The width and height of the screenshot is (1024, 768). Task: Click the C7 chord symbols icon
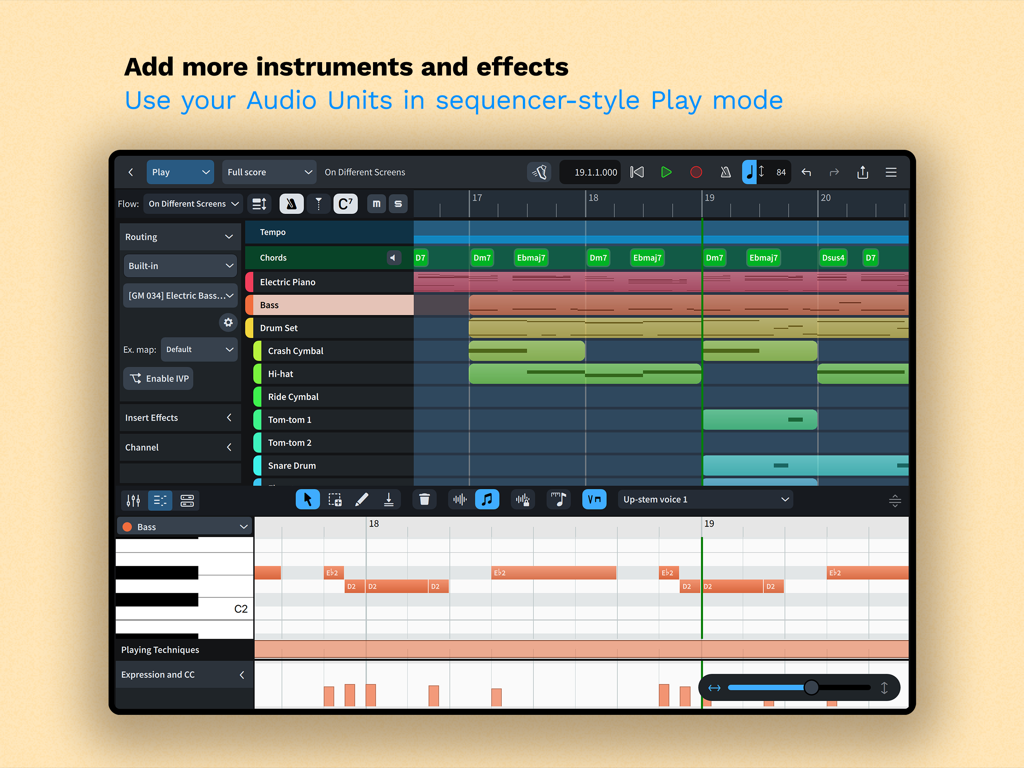(x=344, y=204)
